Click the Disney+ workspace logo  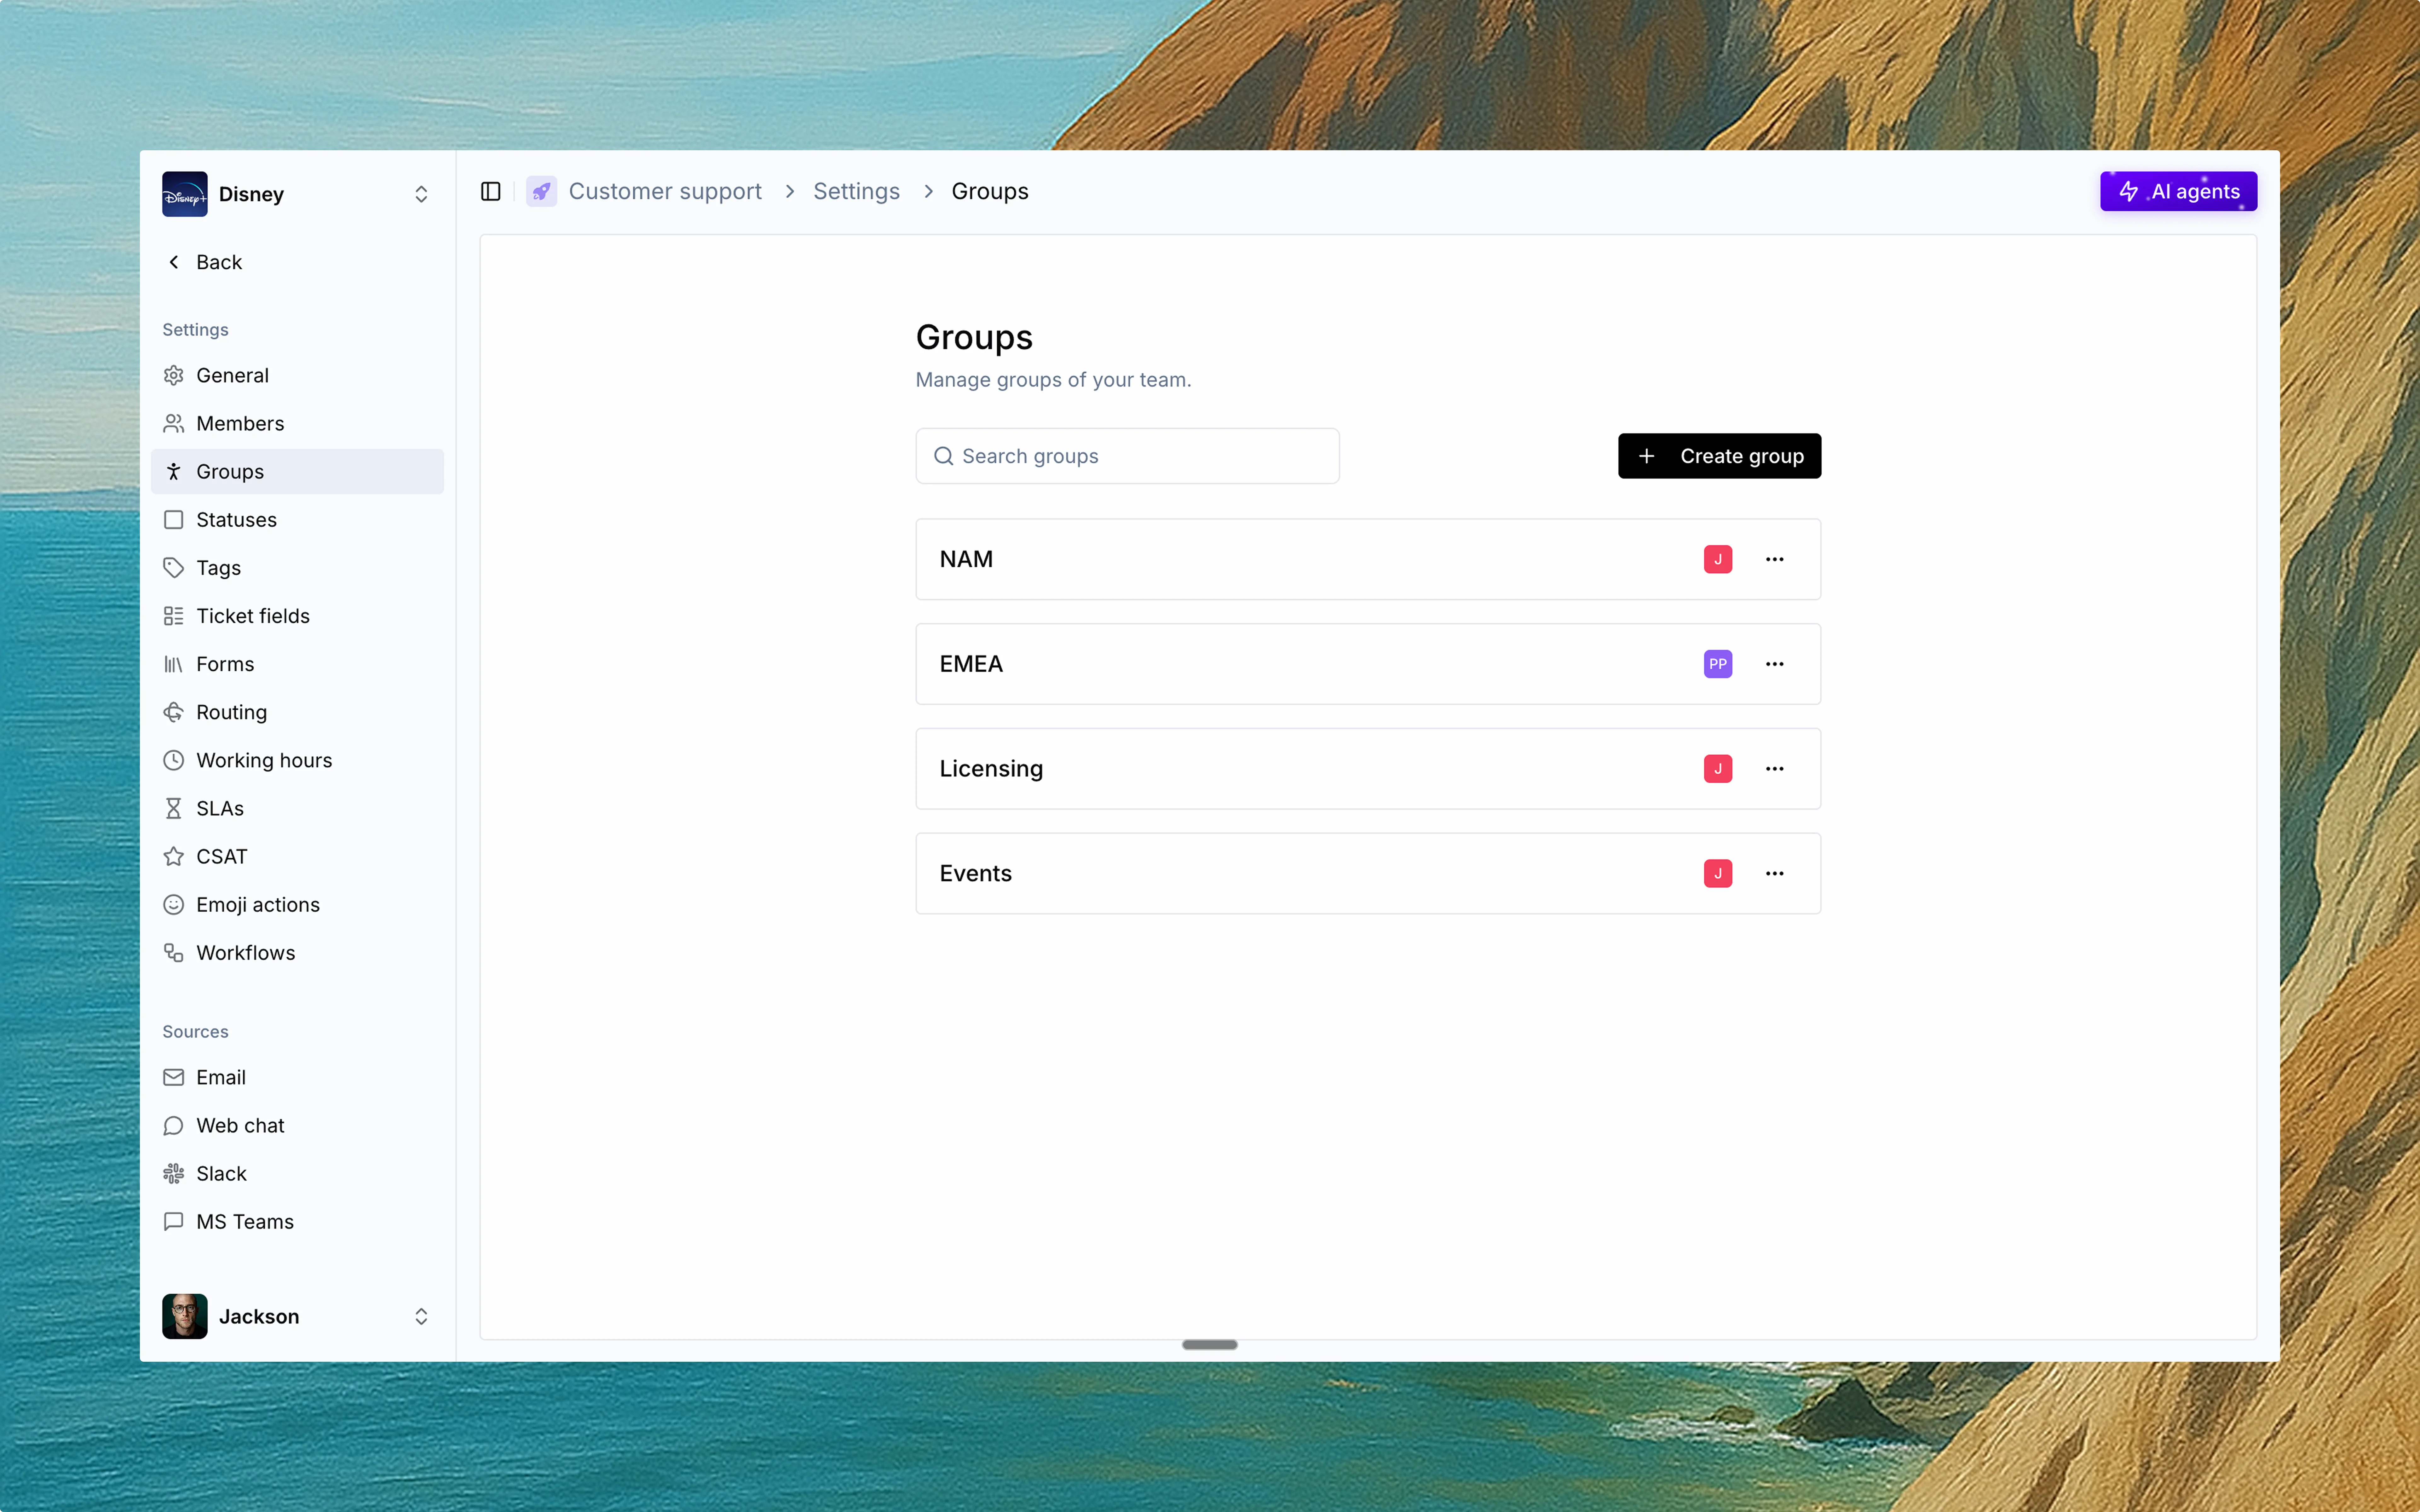(x=185, y=194)
